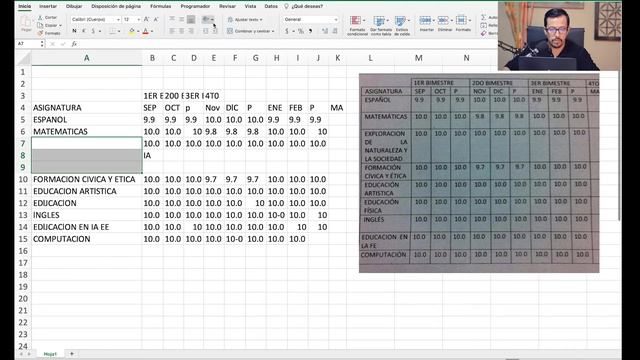Click the currency $ format icon

click(287, 31)
